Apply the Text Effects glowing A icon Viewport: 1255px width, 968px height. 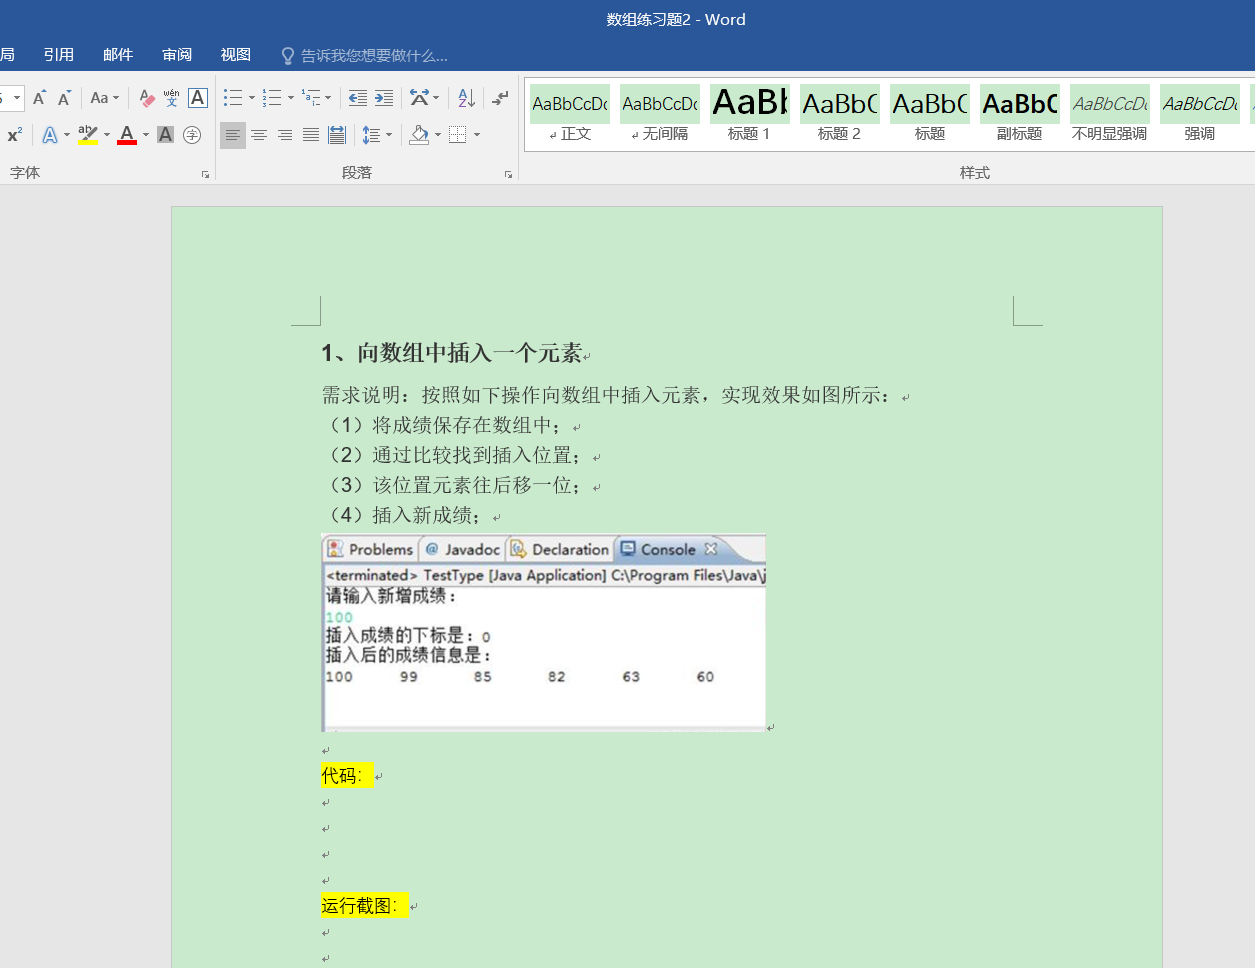point(50,134)
